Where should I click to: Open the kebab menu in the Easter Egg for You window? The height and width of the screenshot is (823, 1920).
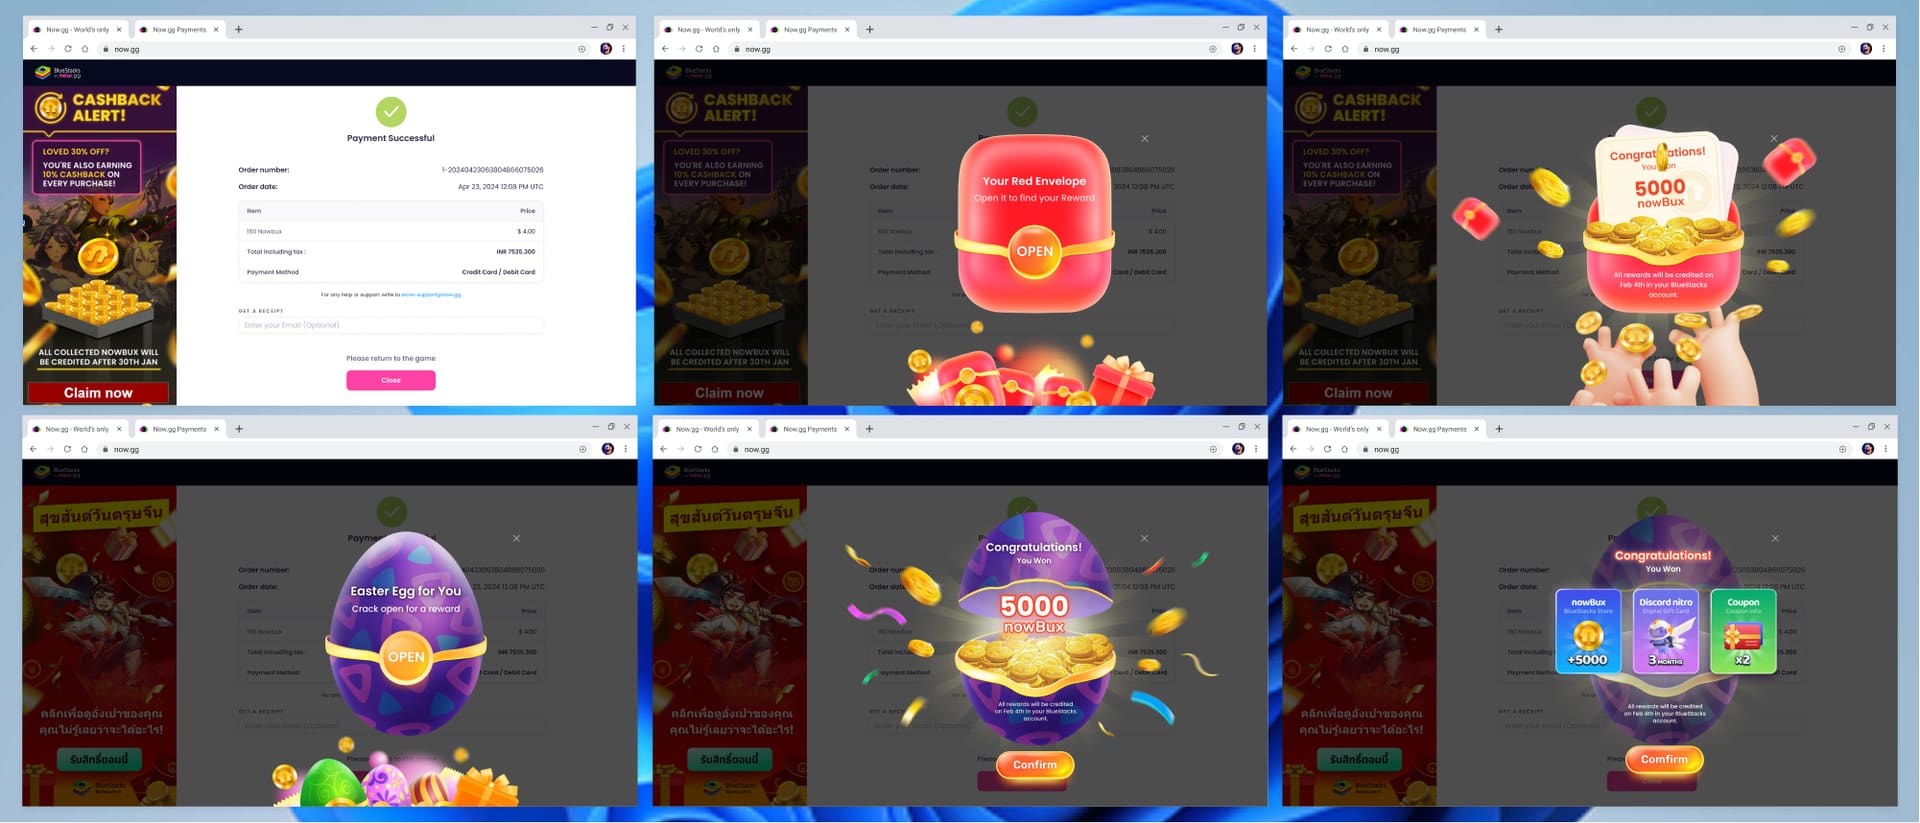tap(626, 449)
